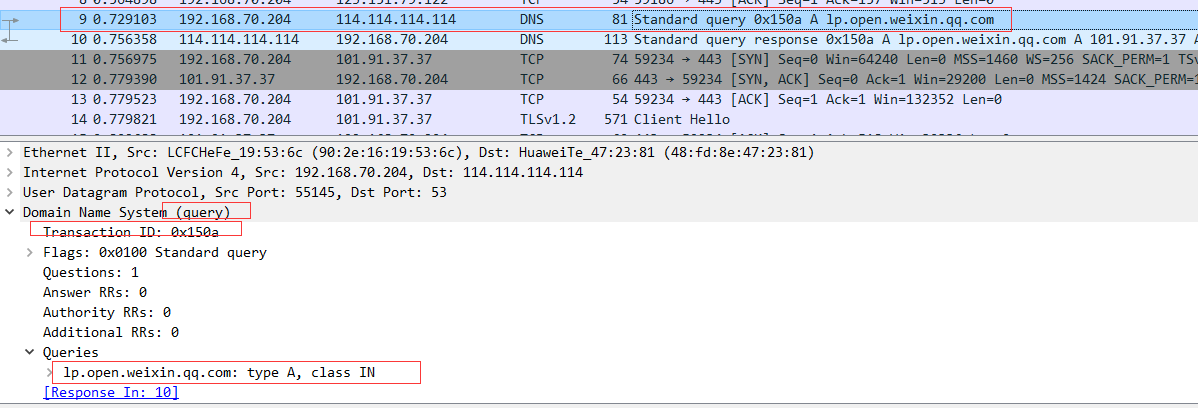Select the Answer RRs: 0 field
1198x408 pixels.
95,292
